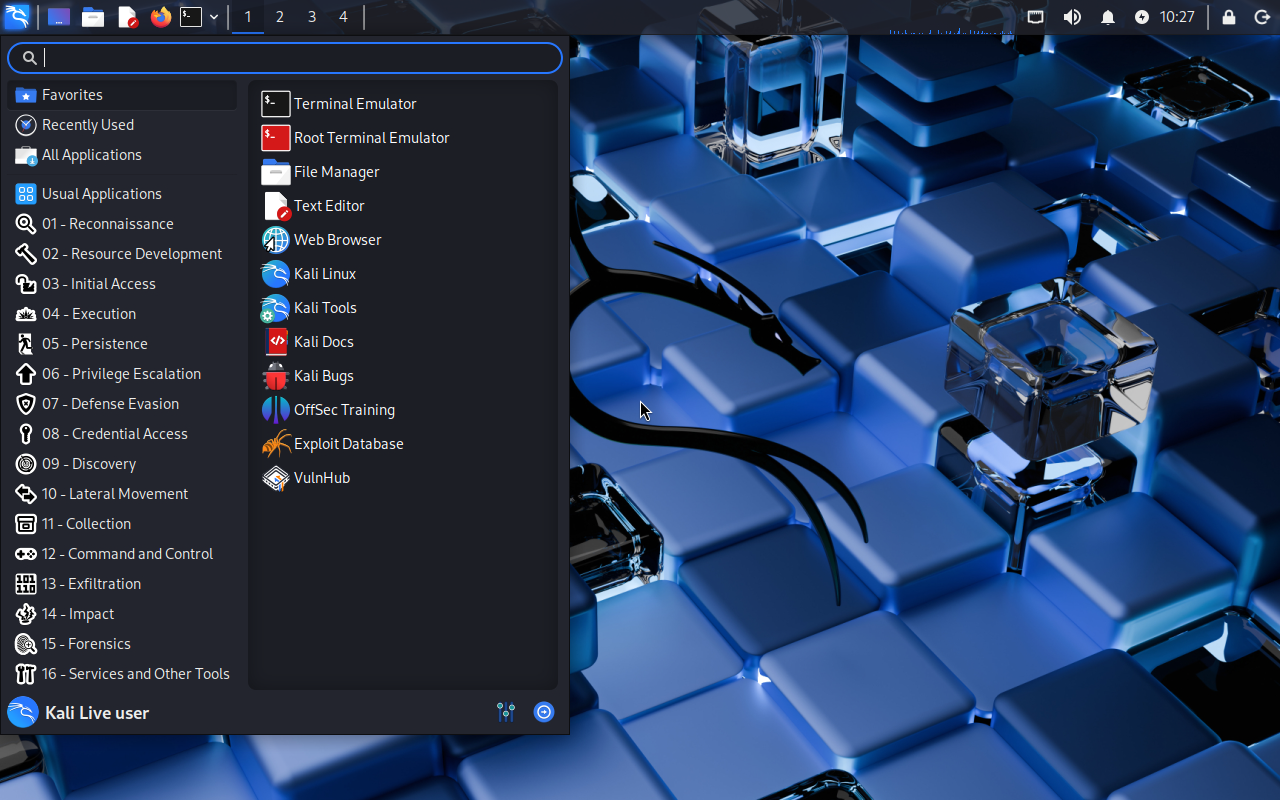Click the application search field
1280x800 pixels.
pos(300,58)
